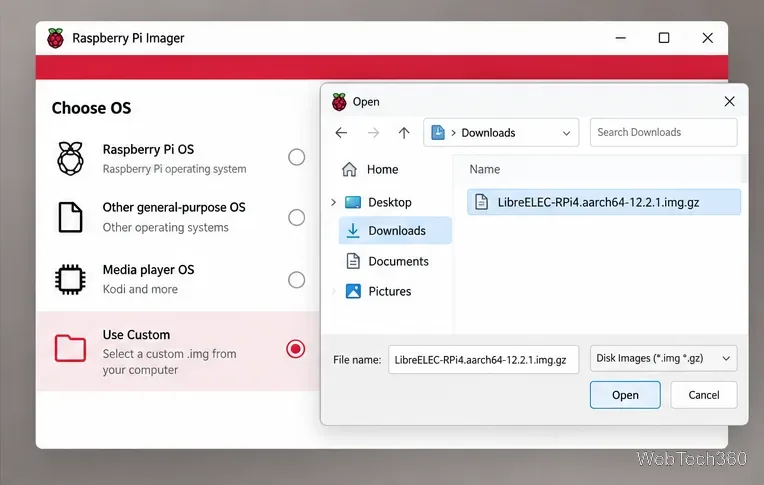
Task: Click the Other general-purpose OS title
Action: (174, 207)
